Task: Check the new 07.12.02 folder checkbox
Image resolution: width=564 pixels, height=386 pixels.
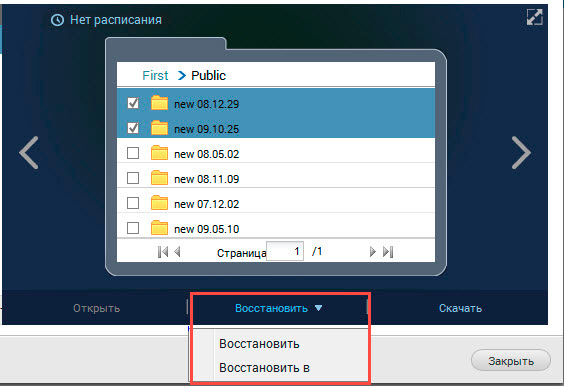Action: click(133, 203)
